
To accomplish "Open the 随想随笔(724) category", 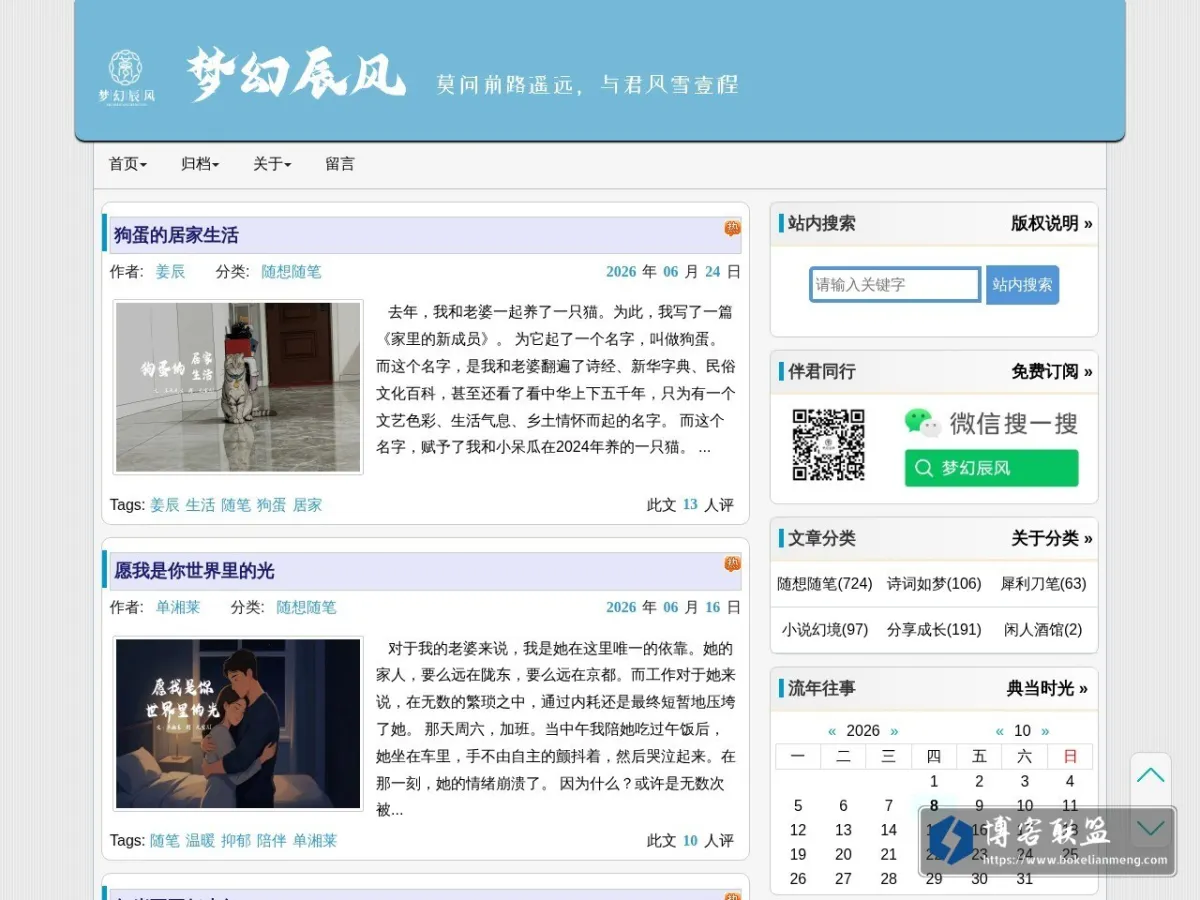I will pos(825,584).
